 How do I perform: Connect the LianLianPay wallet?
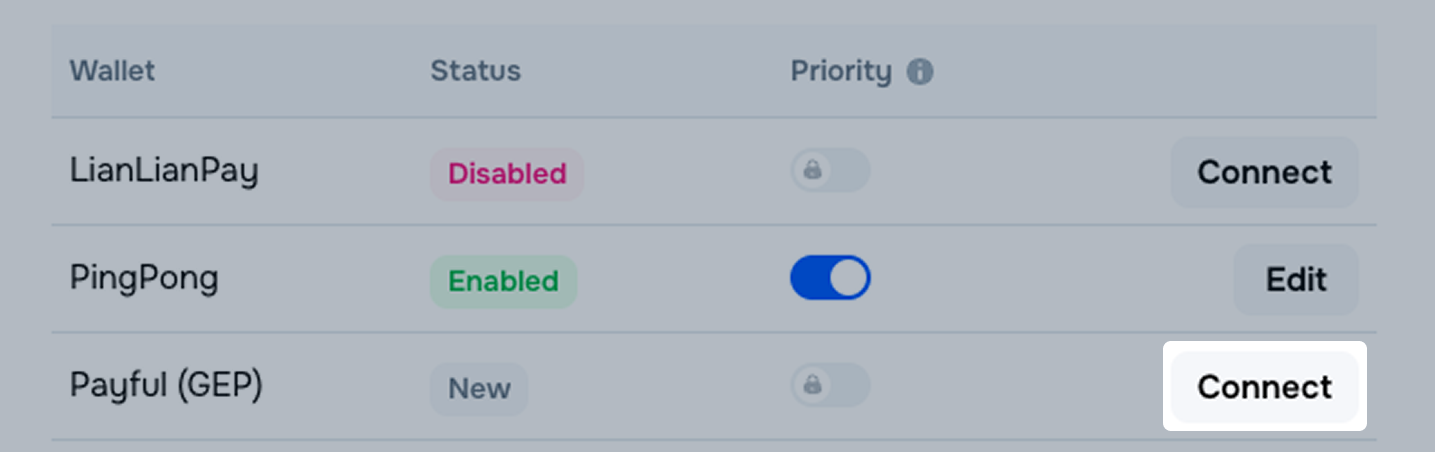click(x=1264, y=172)
